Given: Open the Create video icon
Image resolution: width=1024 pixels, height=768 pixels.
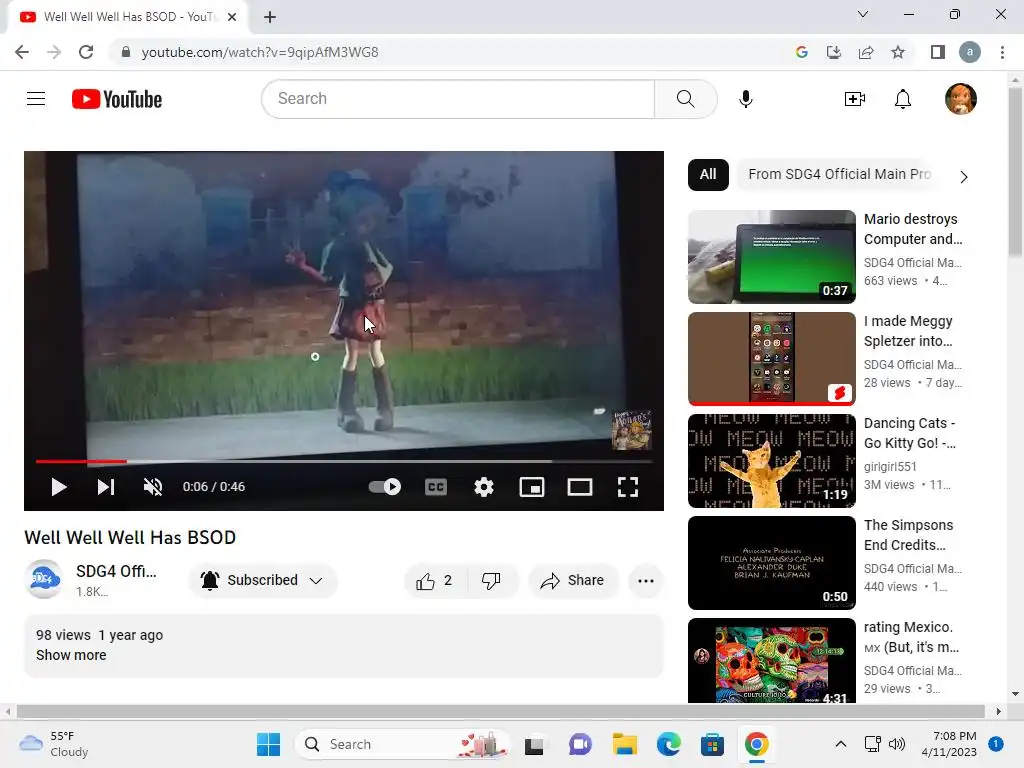Looking at the screenshot, I should point(854,99).
